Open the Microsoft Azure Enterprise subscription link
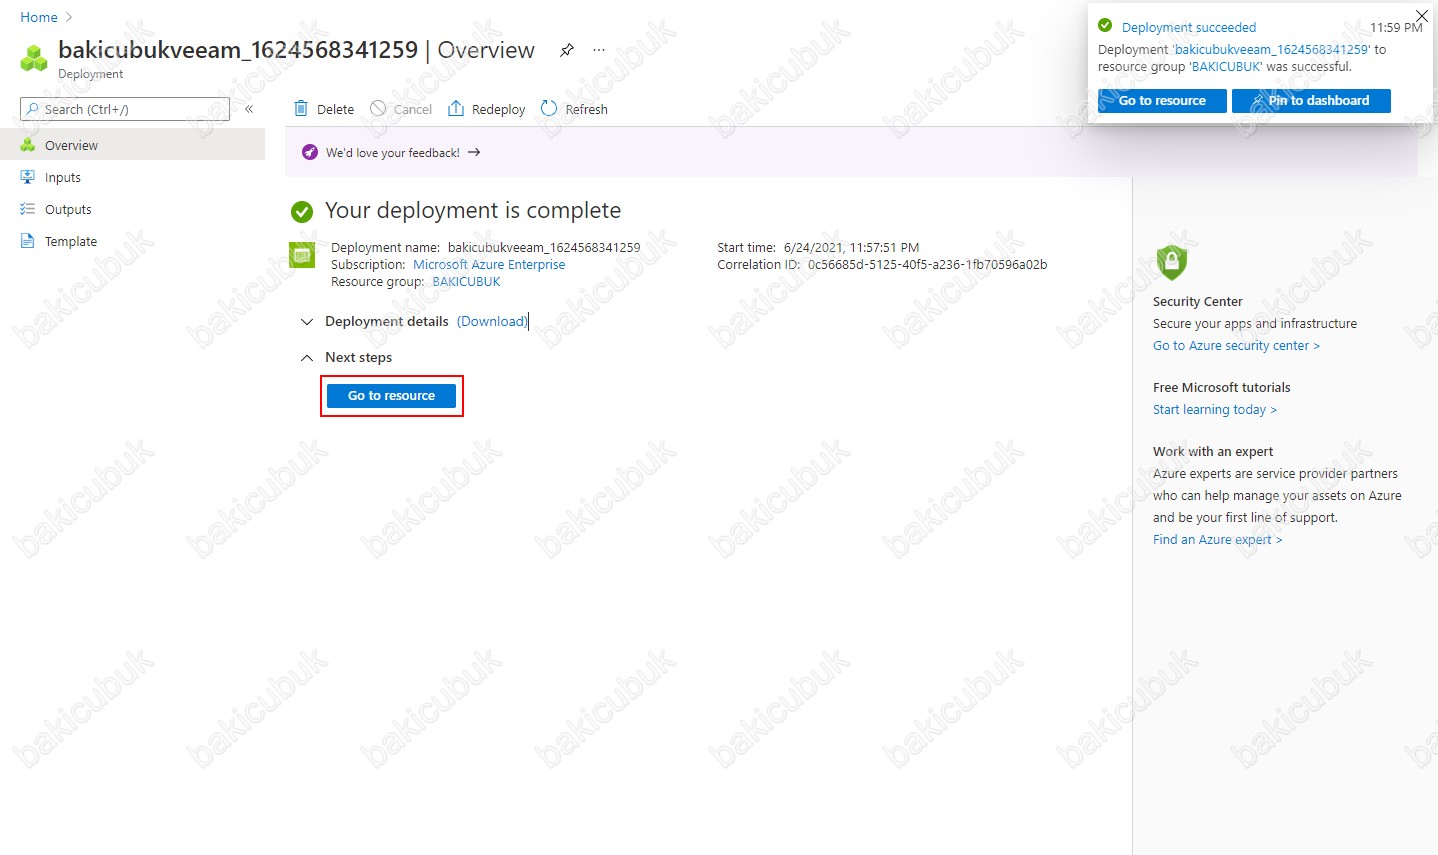The height and width of the screenshot is (855, 1438). pos(489,265)
